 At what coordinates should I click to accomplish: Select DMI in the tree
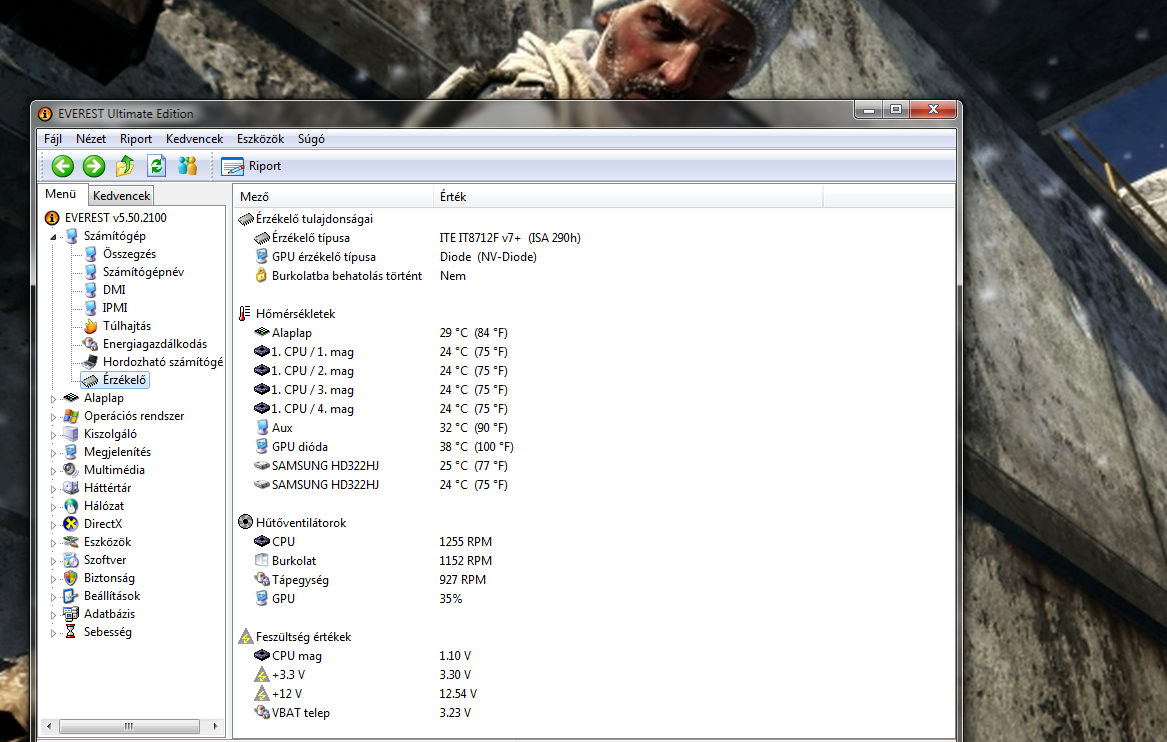point(114,290)
